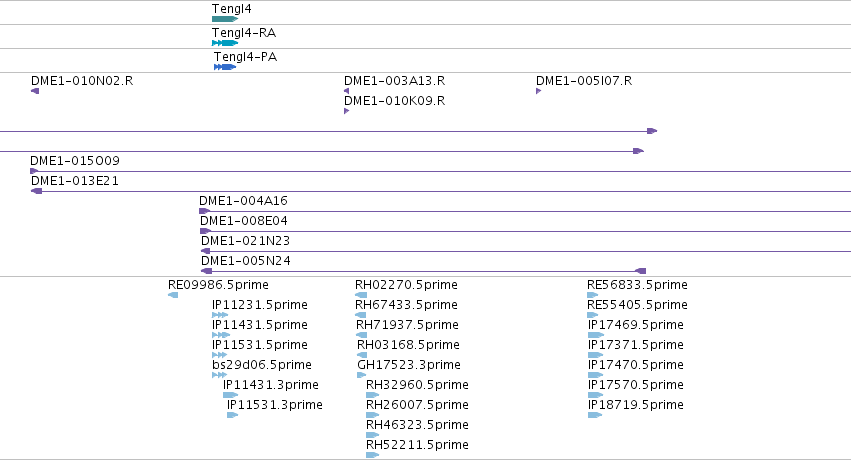The height and width of the screenshot is (460, 851).
Task: Click the Tengl4-RA transcript glyph
Action: pos(225,43)
